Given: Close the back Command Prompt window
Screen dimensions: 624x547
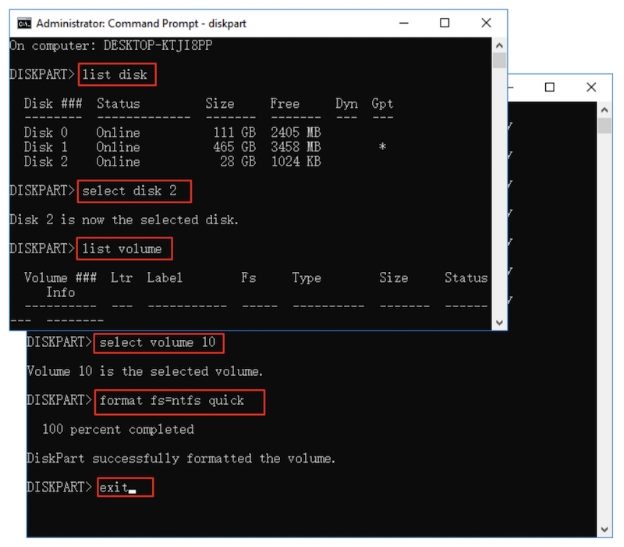Looking at the screenshot, I should [x=591, y=87].
